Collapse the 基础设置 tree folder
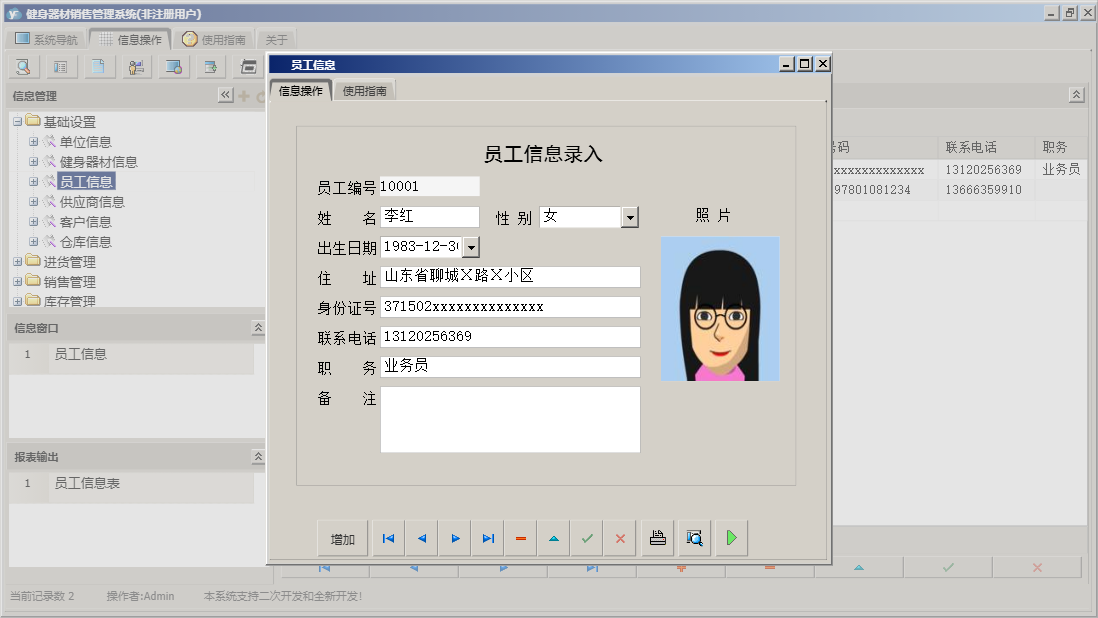The width and height of the screenshot is (1098, 618). point(18,122)
